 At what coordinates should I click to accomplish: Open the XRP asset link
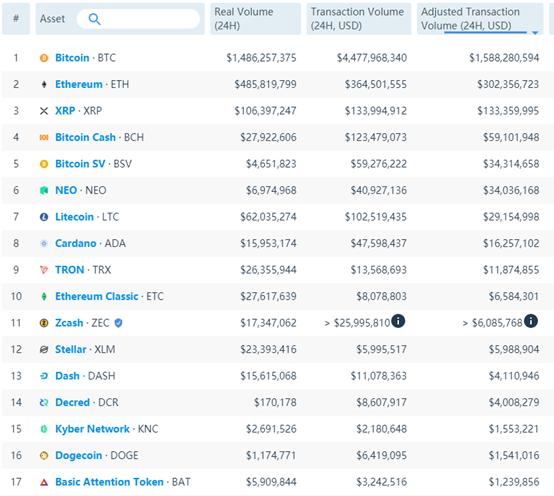tap(65, 111)
